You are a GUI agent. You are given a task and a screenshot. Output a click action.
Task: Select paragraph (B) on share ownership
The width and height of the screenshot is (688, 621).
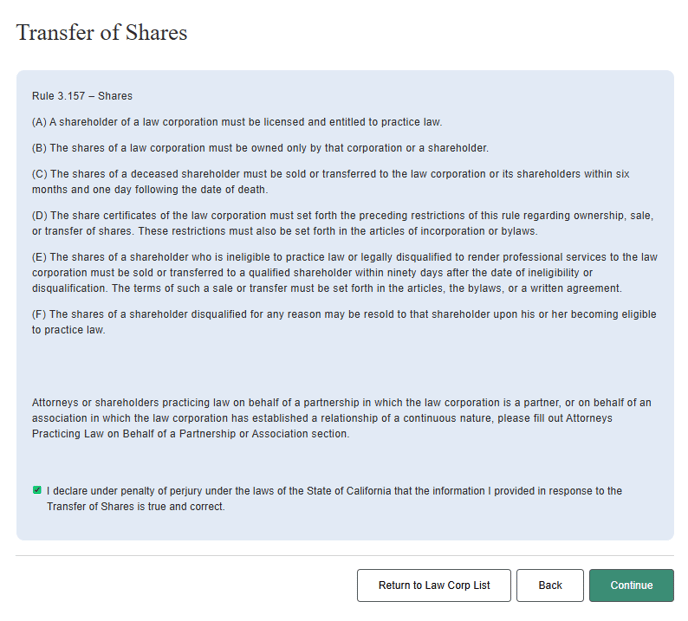[260, 148]
